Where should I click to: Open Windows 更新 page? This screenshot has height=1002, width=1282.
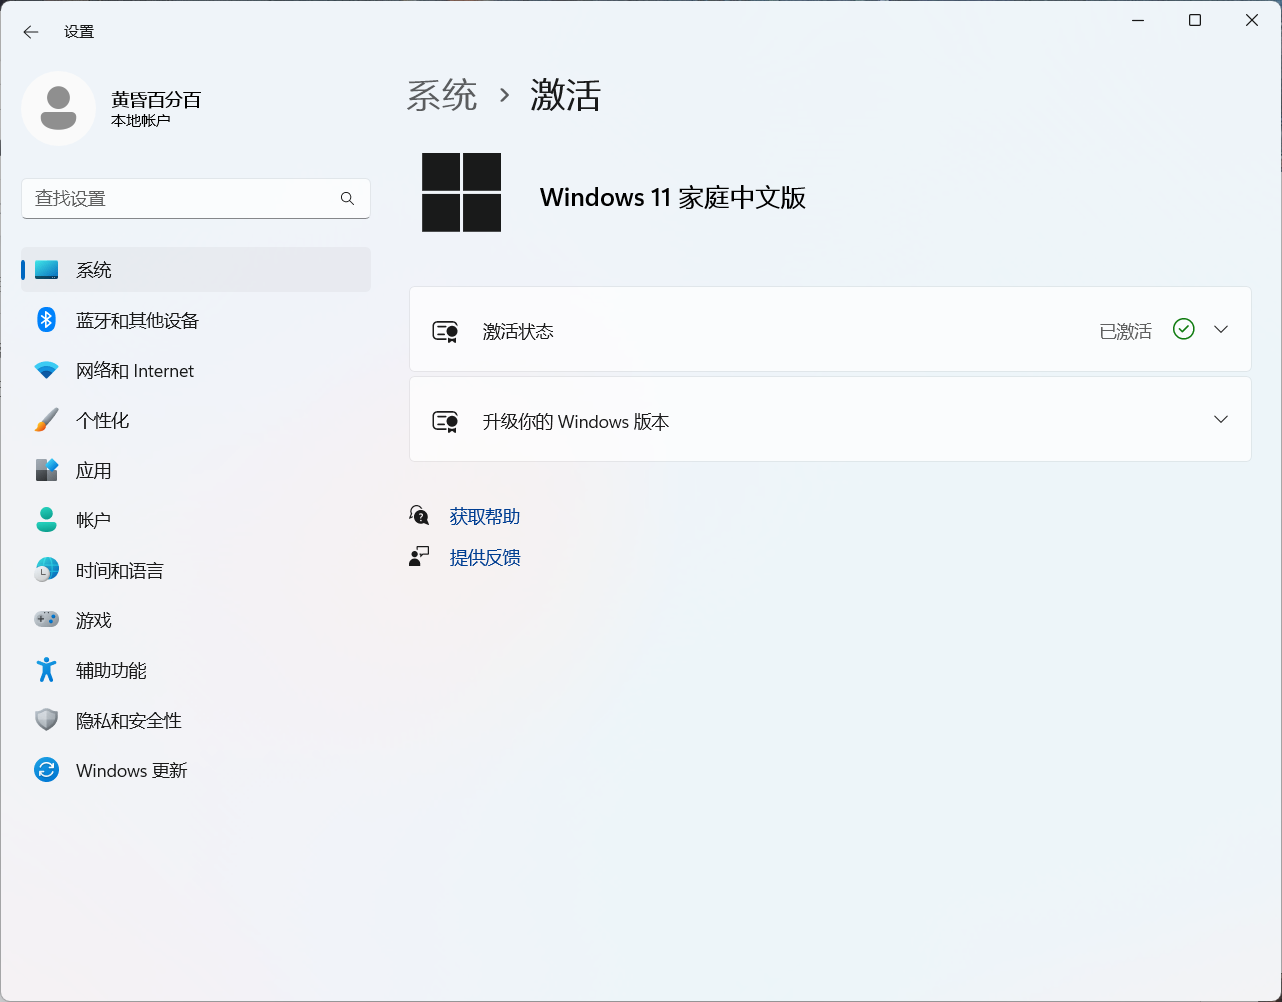click(196, 770)
